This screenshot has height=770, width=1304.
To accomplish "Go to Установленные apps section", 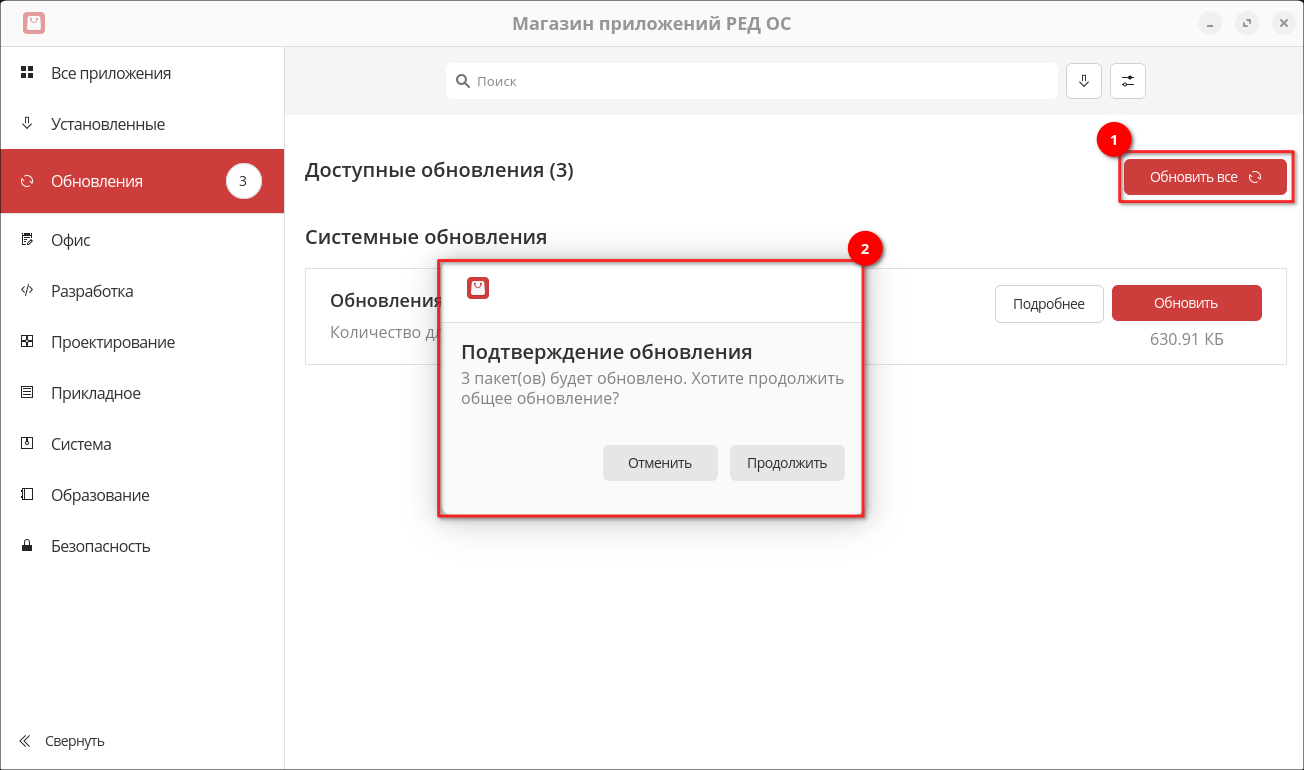I will pos(107,124).
